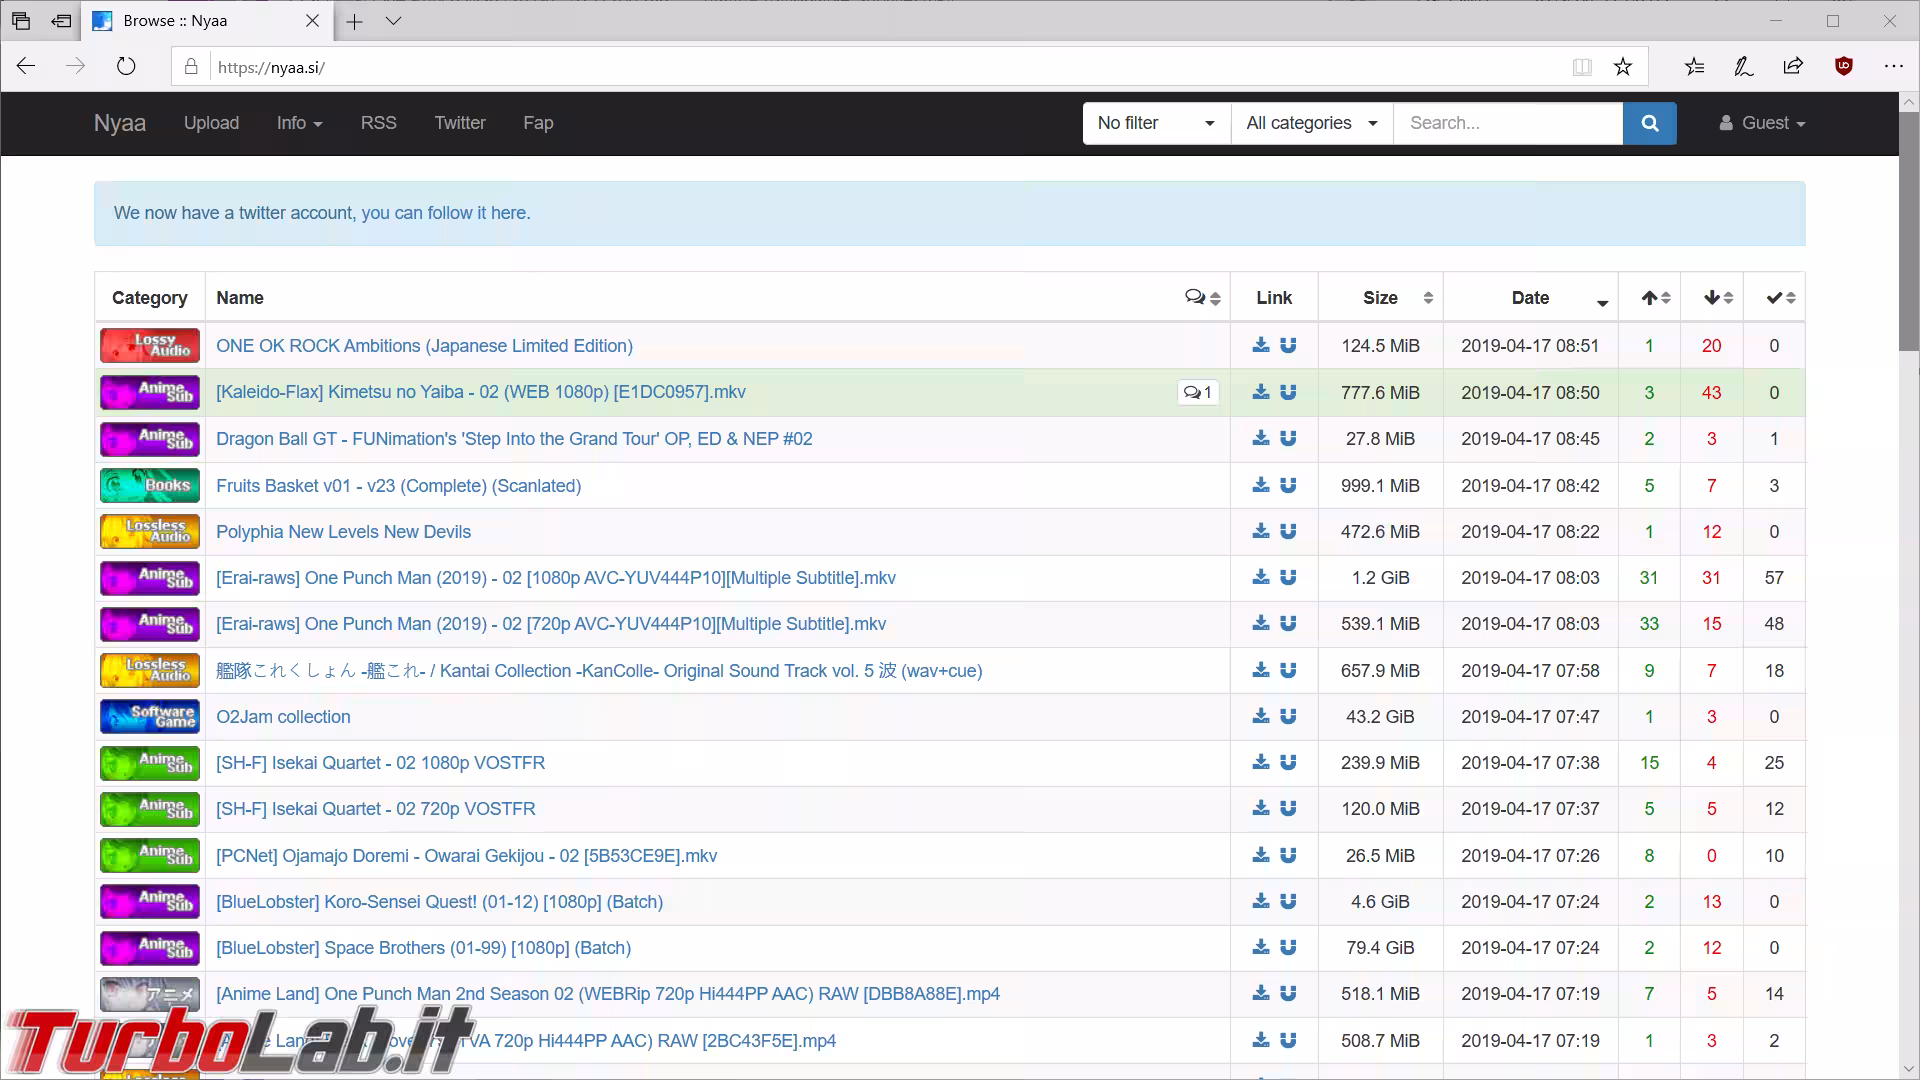Click the uBlock Origin shield extension icon
This screenshot has width=1920, height=1080.
(1844, 66)
